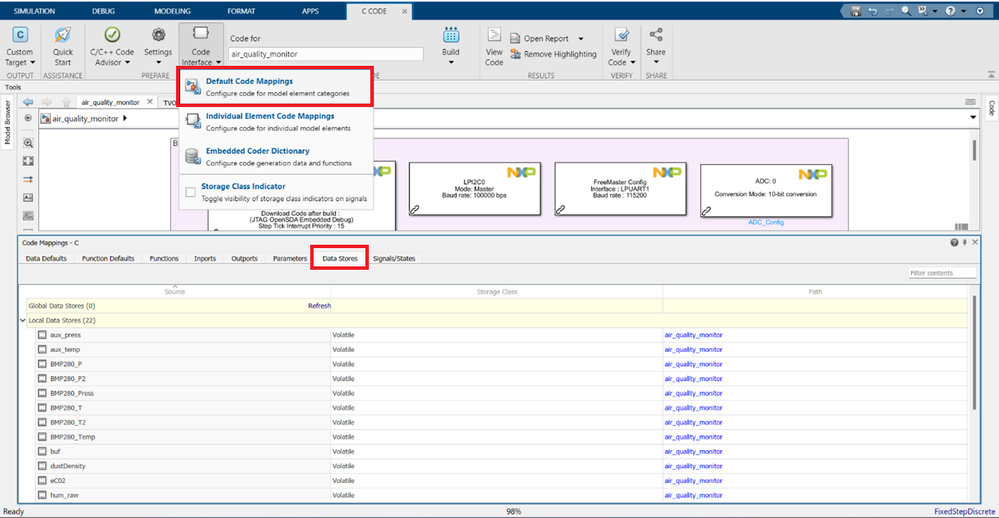Switch to the SIMULATION tab

(34, 11)
